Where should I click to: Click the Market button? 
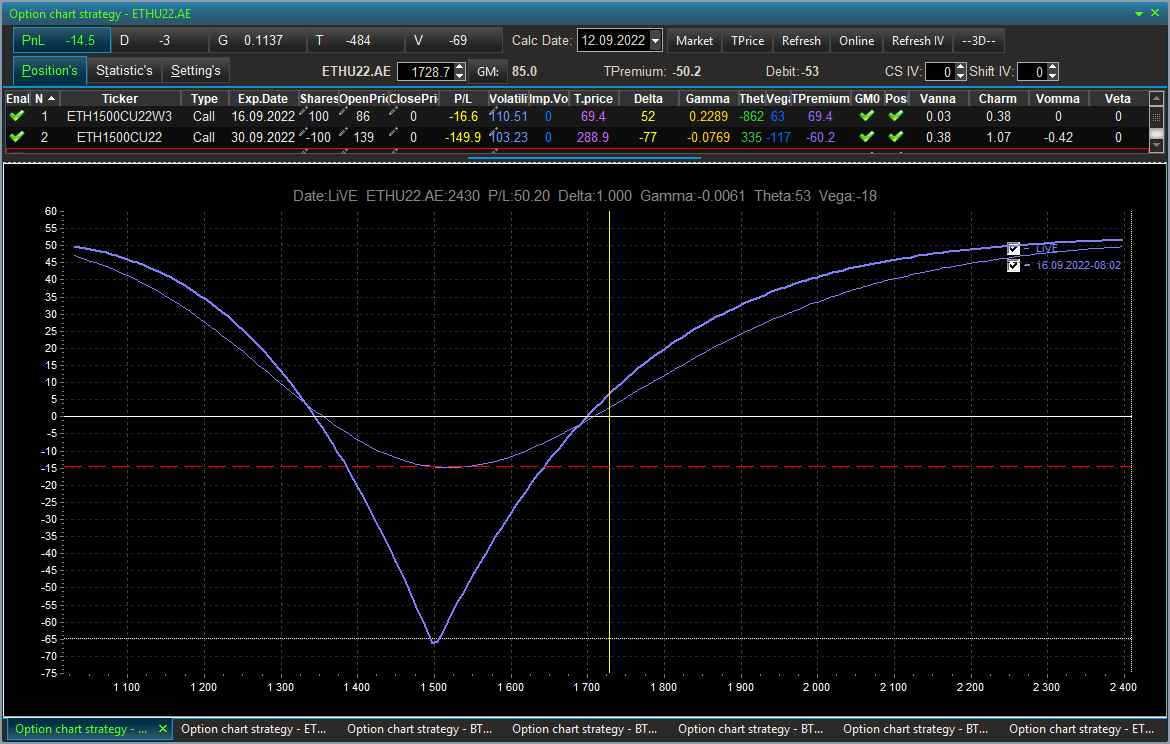[x=694, y=41]
